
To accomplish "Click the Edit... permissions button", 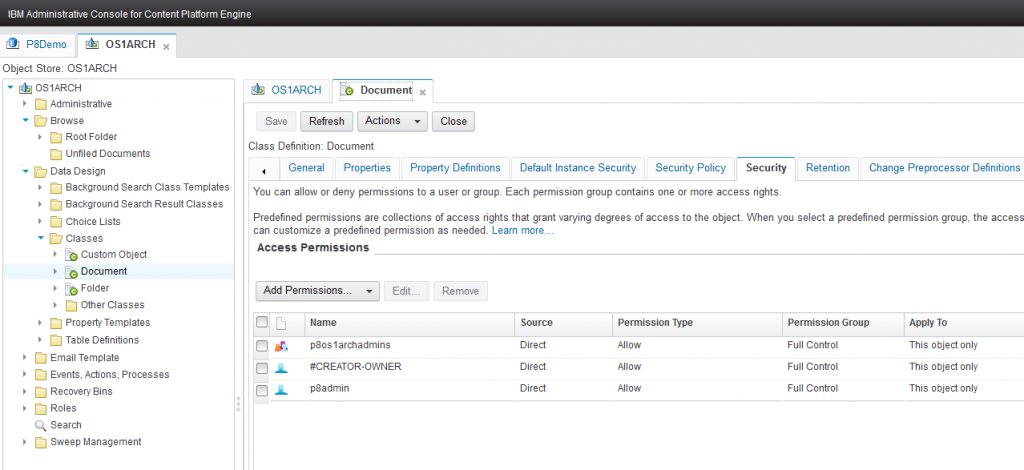I will (406, 290).
